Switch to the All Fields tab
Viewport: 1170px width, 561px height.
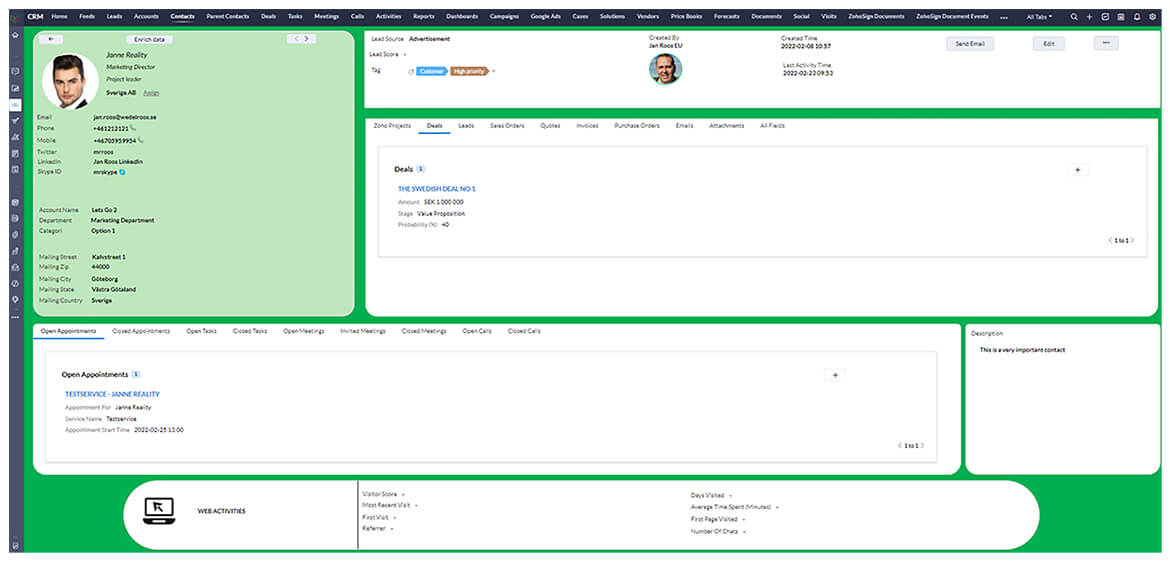(x=772, y=125)
